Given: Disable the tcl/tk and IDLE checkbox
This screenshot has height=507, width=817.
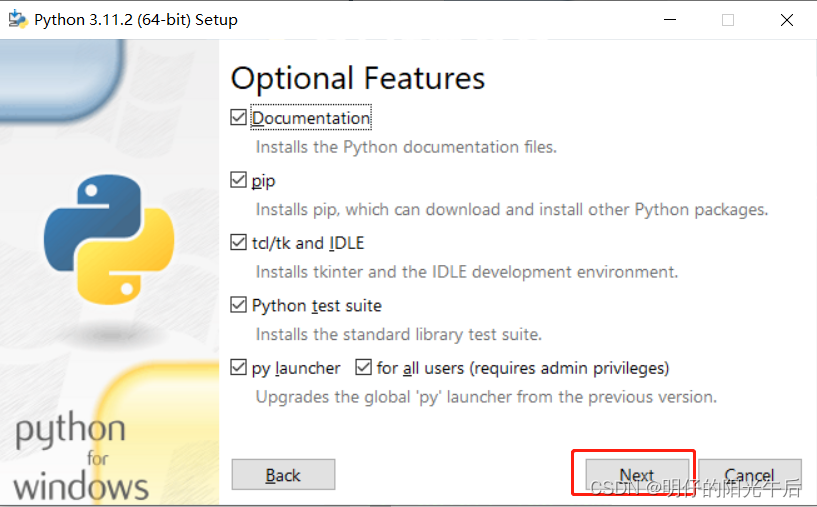Looking at the screenshot, I should pyautogui.click(x=238, y=243).
